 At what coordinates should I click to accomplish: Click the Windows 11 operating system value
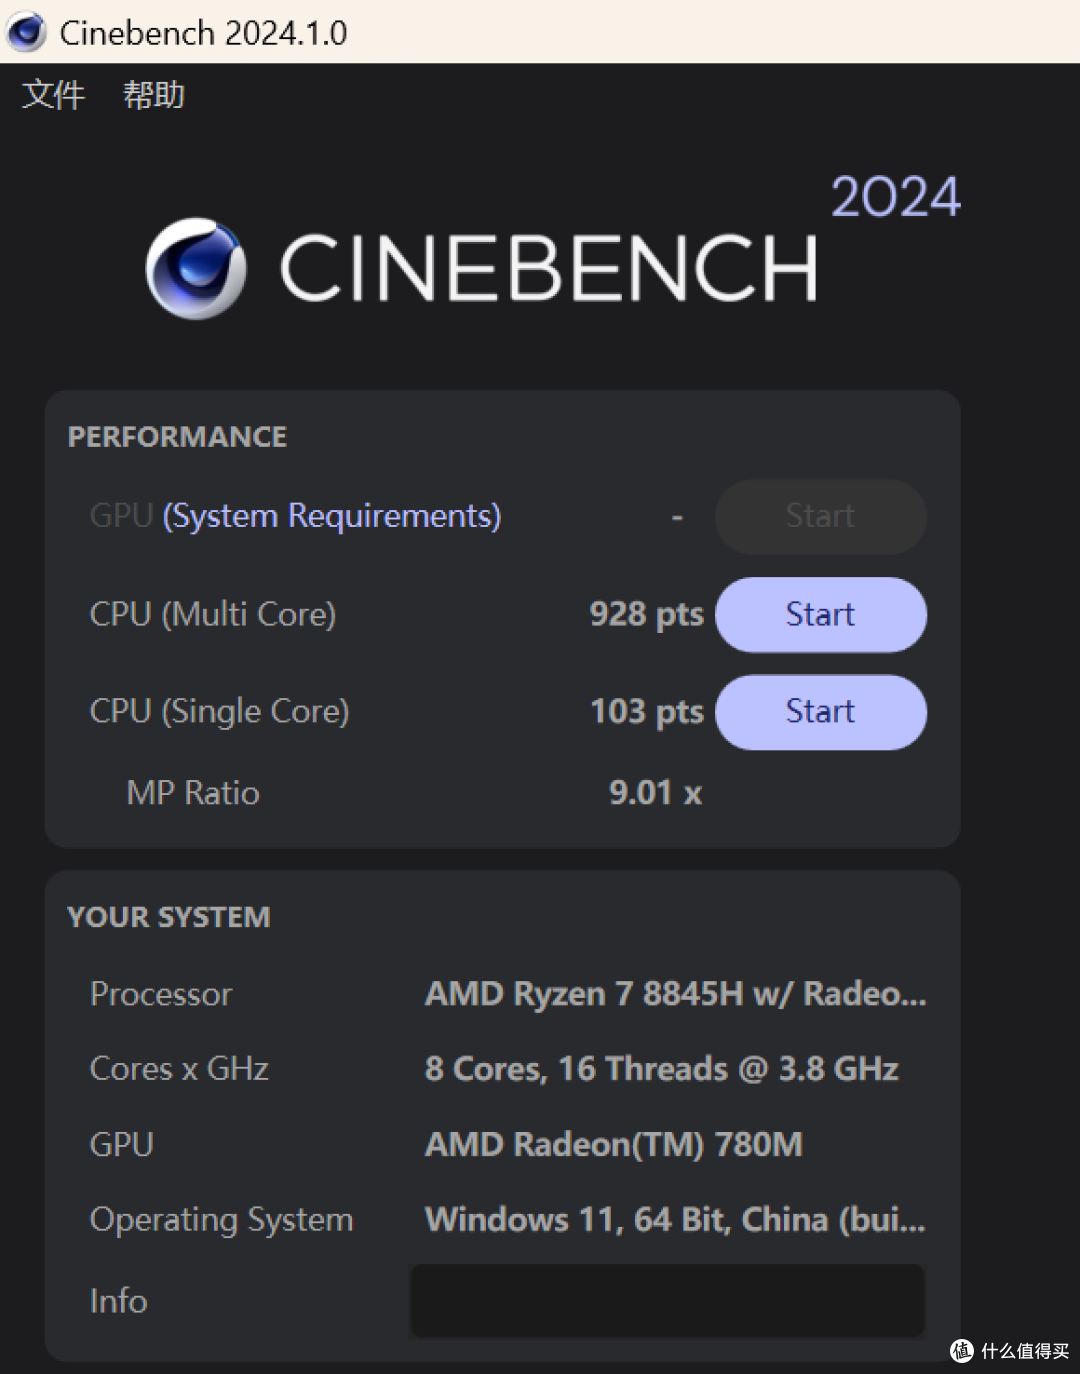[x=675, y=1220]
